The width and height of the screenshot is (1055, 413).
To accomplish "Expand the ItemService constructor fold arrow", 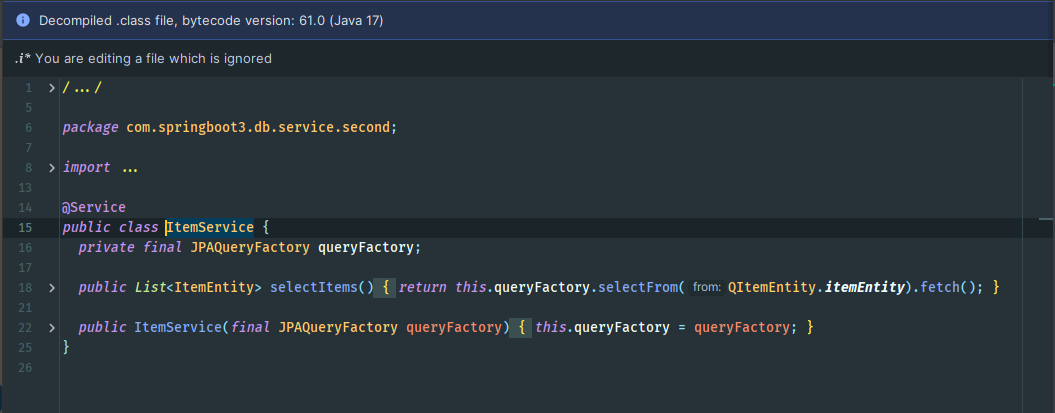I will click(52, 328).
